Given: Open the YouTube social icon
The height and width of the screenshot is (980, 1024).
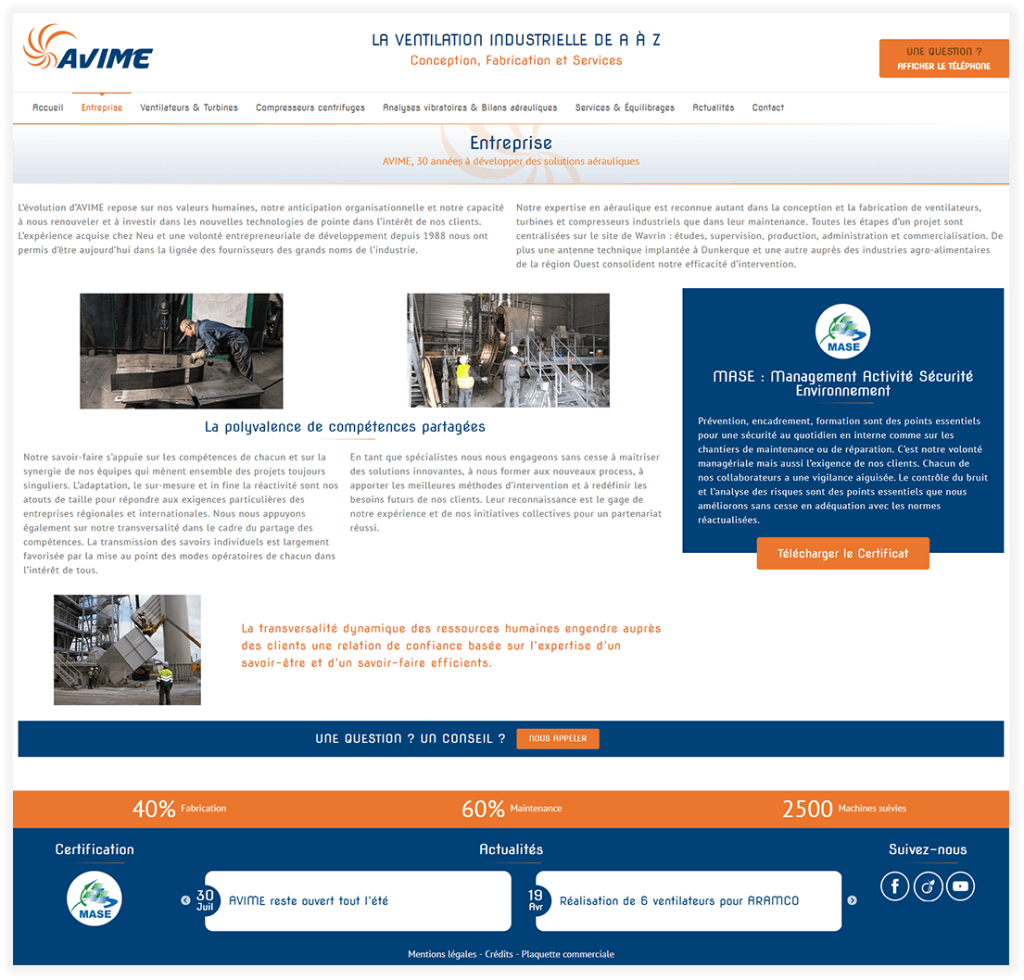Looking at the screenshot, I should (960, 886).
